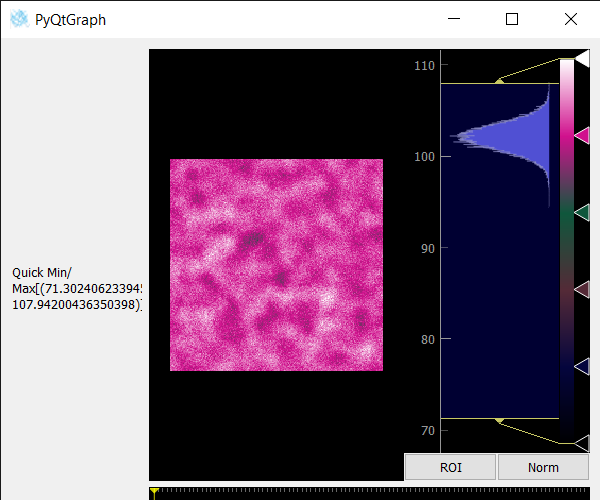Screen dimensions: 600x500
Task: Click the ROI button
Action: [x=450, y=467]
